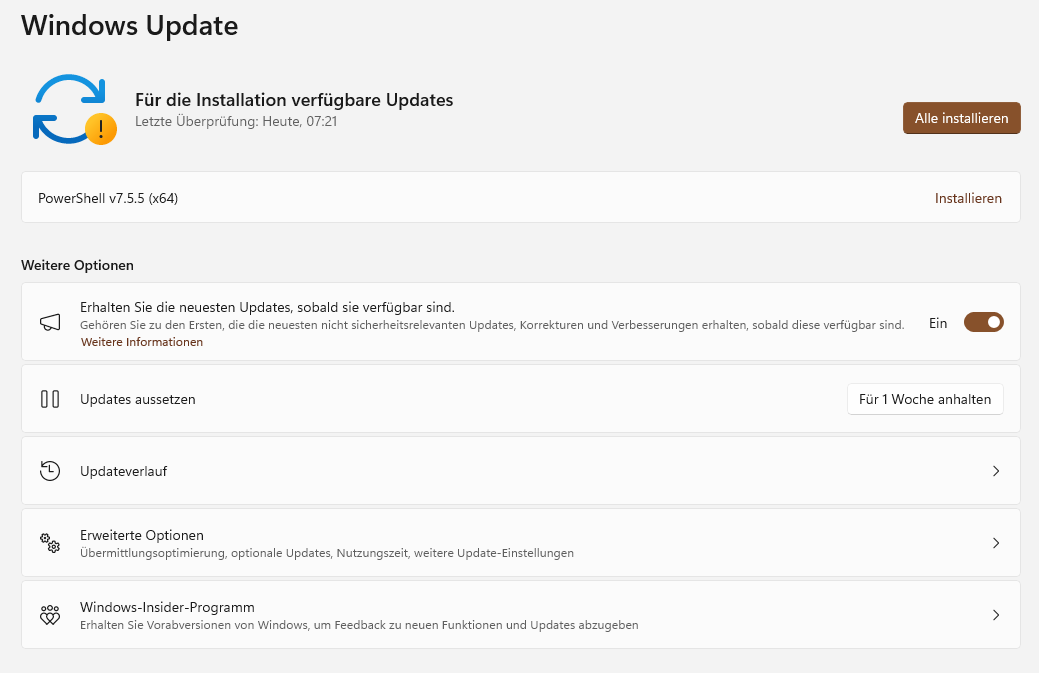Disable the get latest updates toggle

983,322
